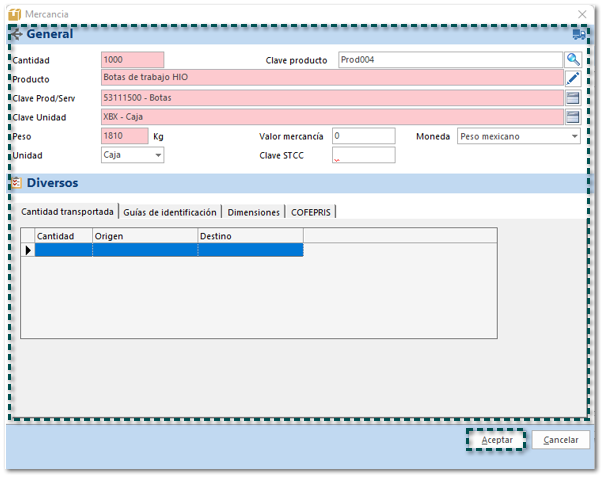The width and height of the screenshot is (604, 478).
Task: Click the Peso input field
Action: (125, 136)
